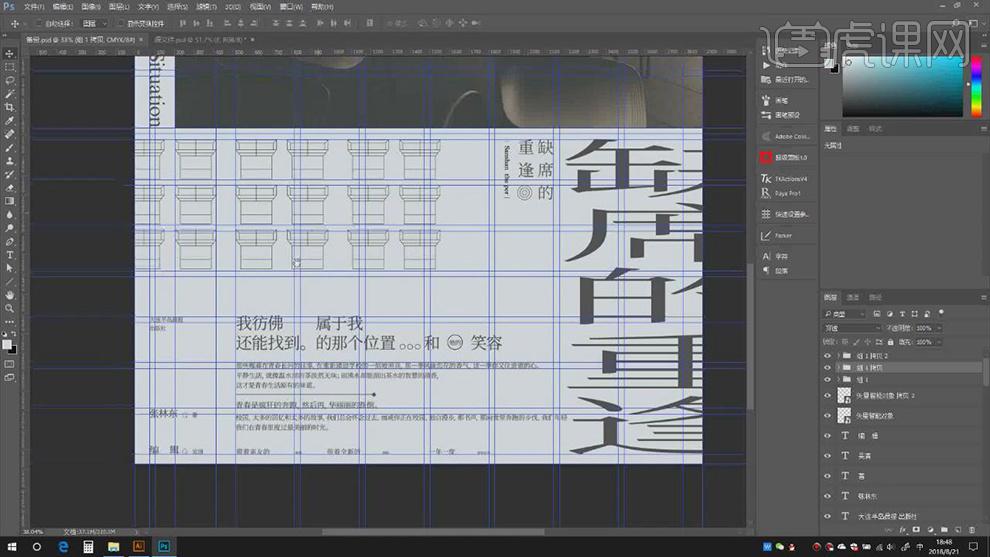The width and height of the screenshot is (990, 557).
Task: Create a new group folder icon
Action: 944,530
